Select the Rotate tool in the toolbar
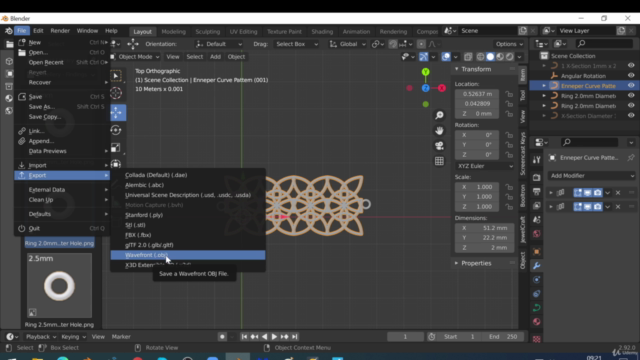640x360 pixels. tap(116, 130)
